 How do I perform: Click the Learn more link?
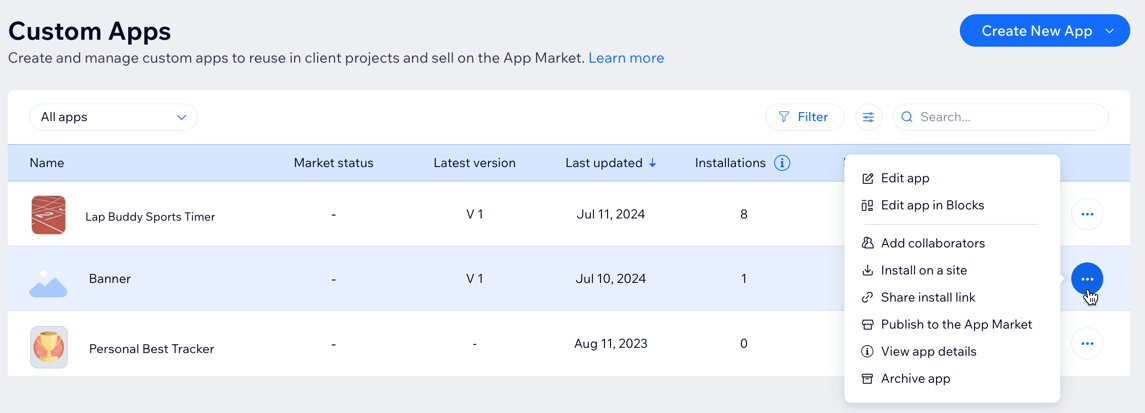pyautogui.click(x=626, y=58)
